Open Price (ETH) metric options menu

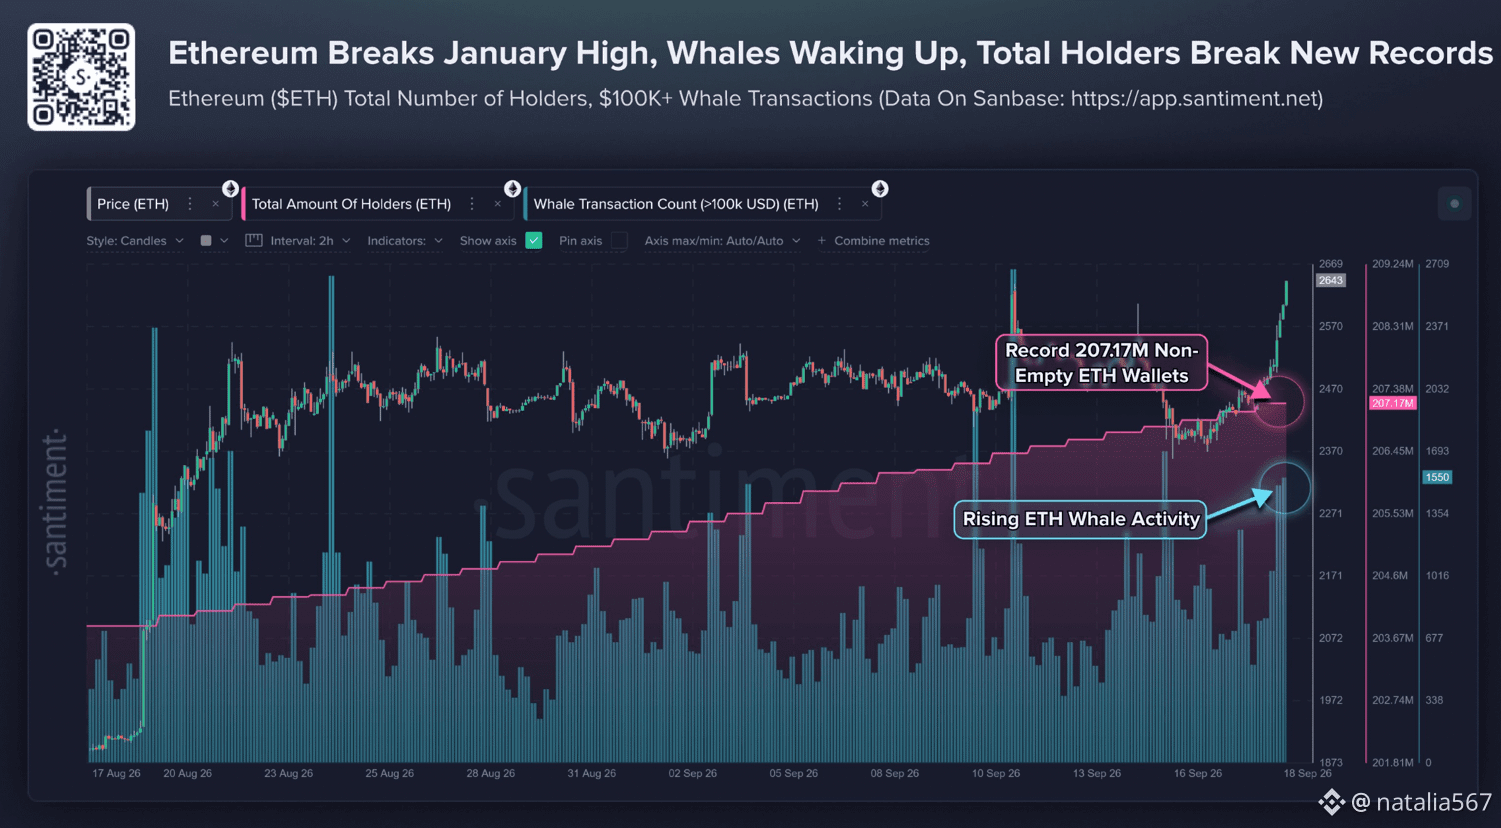coord(190,204)
